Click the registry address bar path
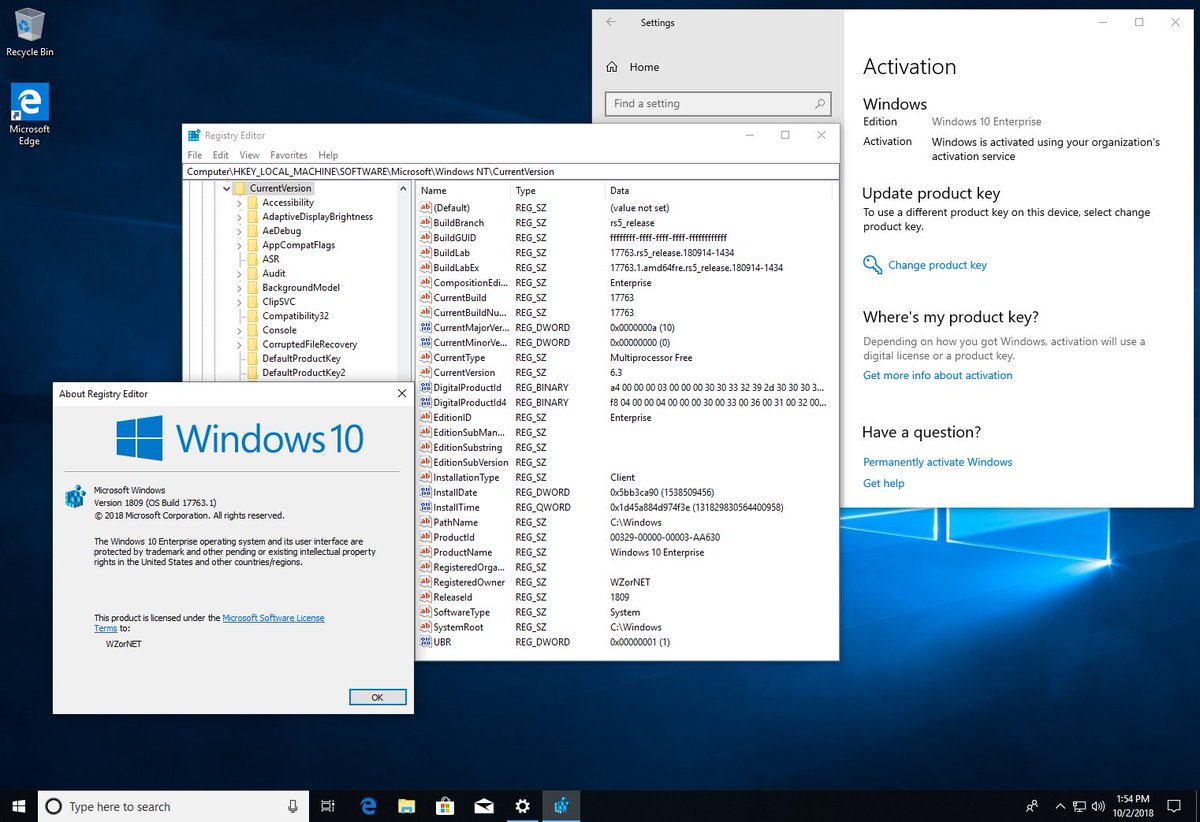 512,171
